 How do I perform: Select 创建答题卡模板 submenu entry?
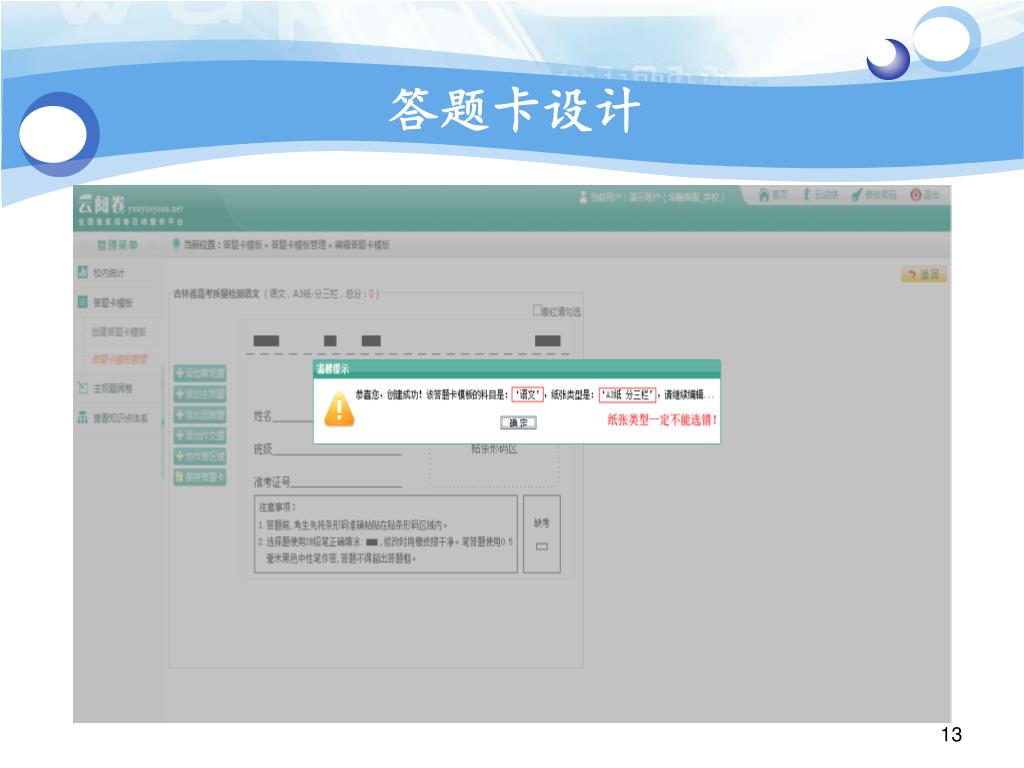point(118,332)
